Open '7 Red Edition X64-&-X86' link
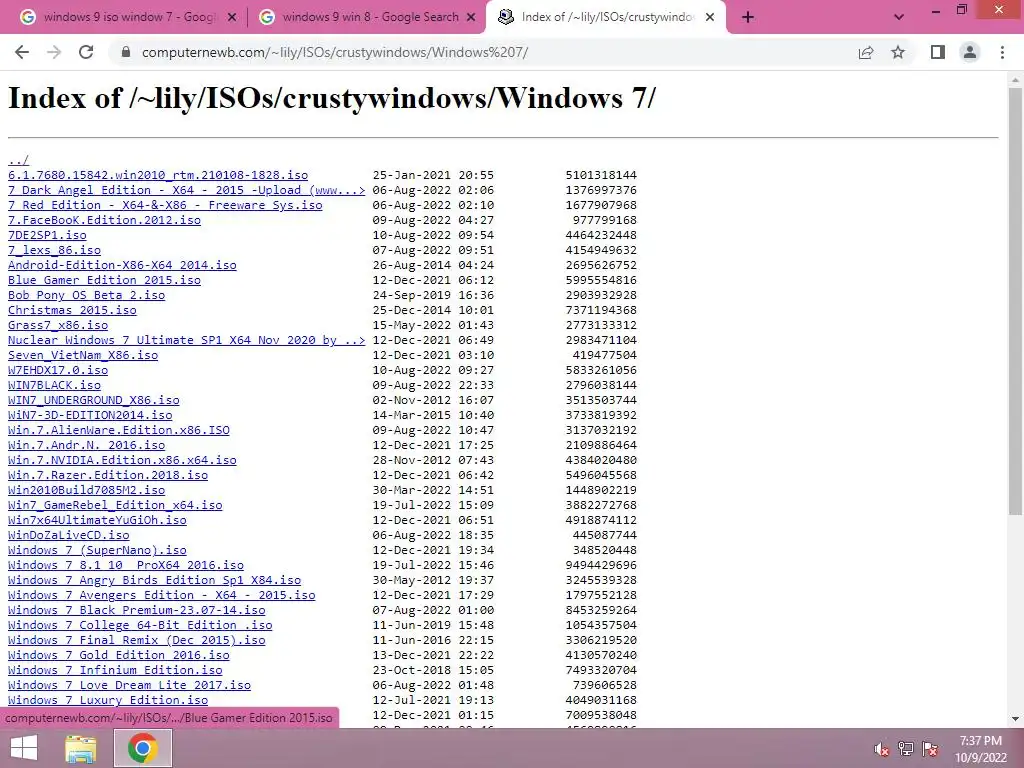 pyautogui.click(x=165, y=205)
